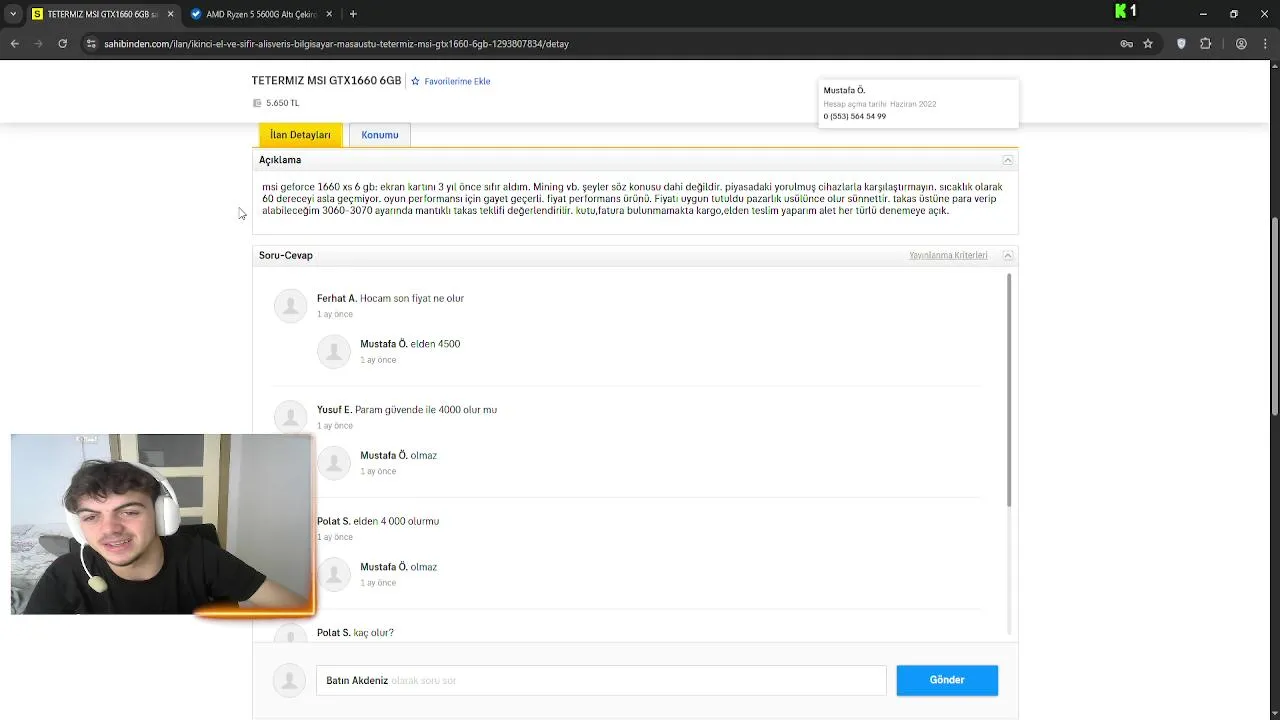The image size is (1280, 720).
Task: Click the Soru-Cevap panel scrollbar
Action: pos(1008,389)
